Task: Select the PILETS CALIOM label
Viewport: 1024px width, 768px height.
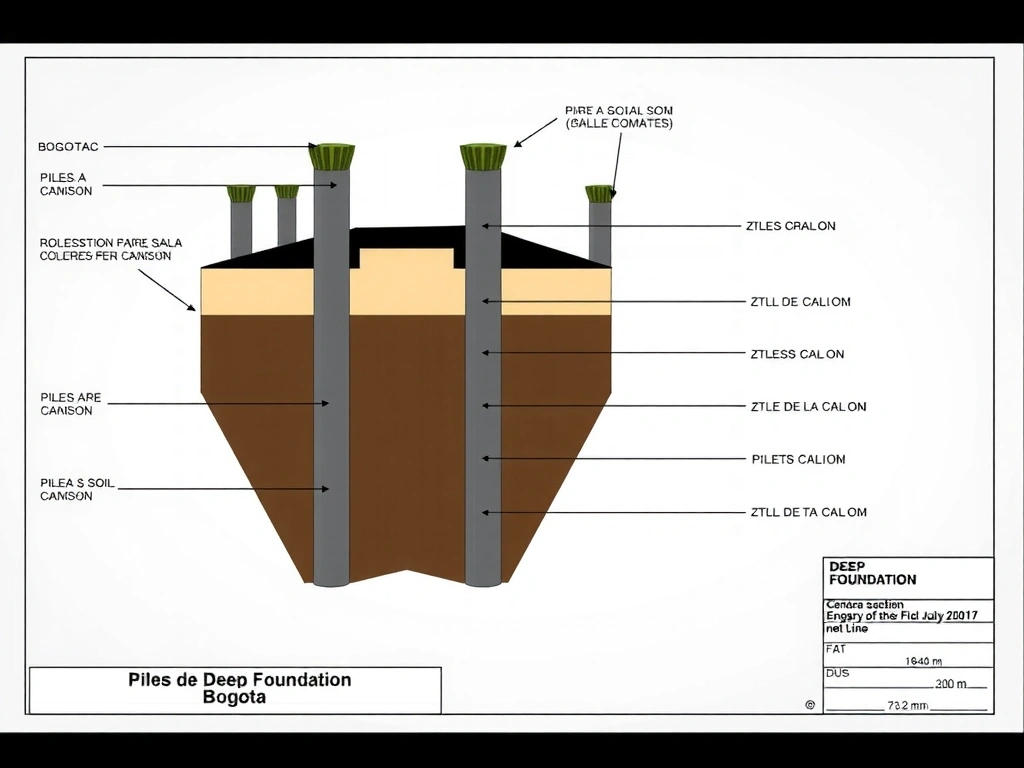Action: point(798,460)
